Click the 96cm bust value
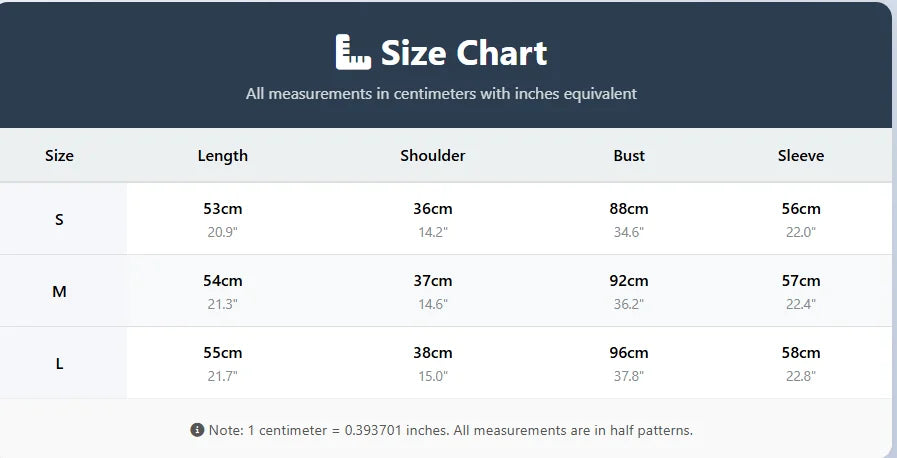The image size is (897, 458). tap(629, 353)
